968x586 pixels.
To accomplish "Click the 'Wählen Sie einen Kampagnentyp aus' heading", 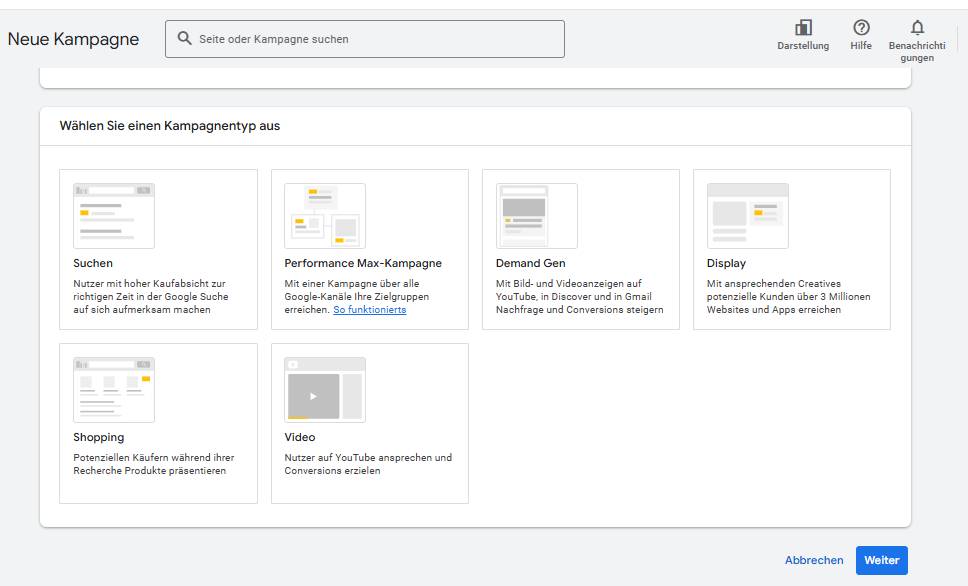I will [170, 126].
